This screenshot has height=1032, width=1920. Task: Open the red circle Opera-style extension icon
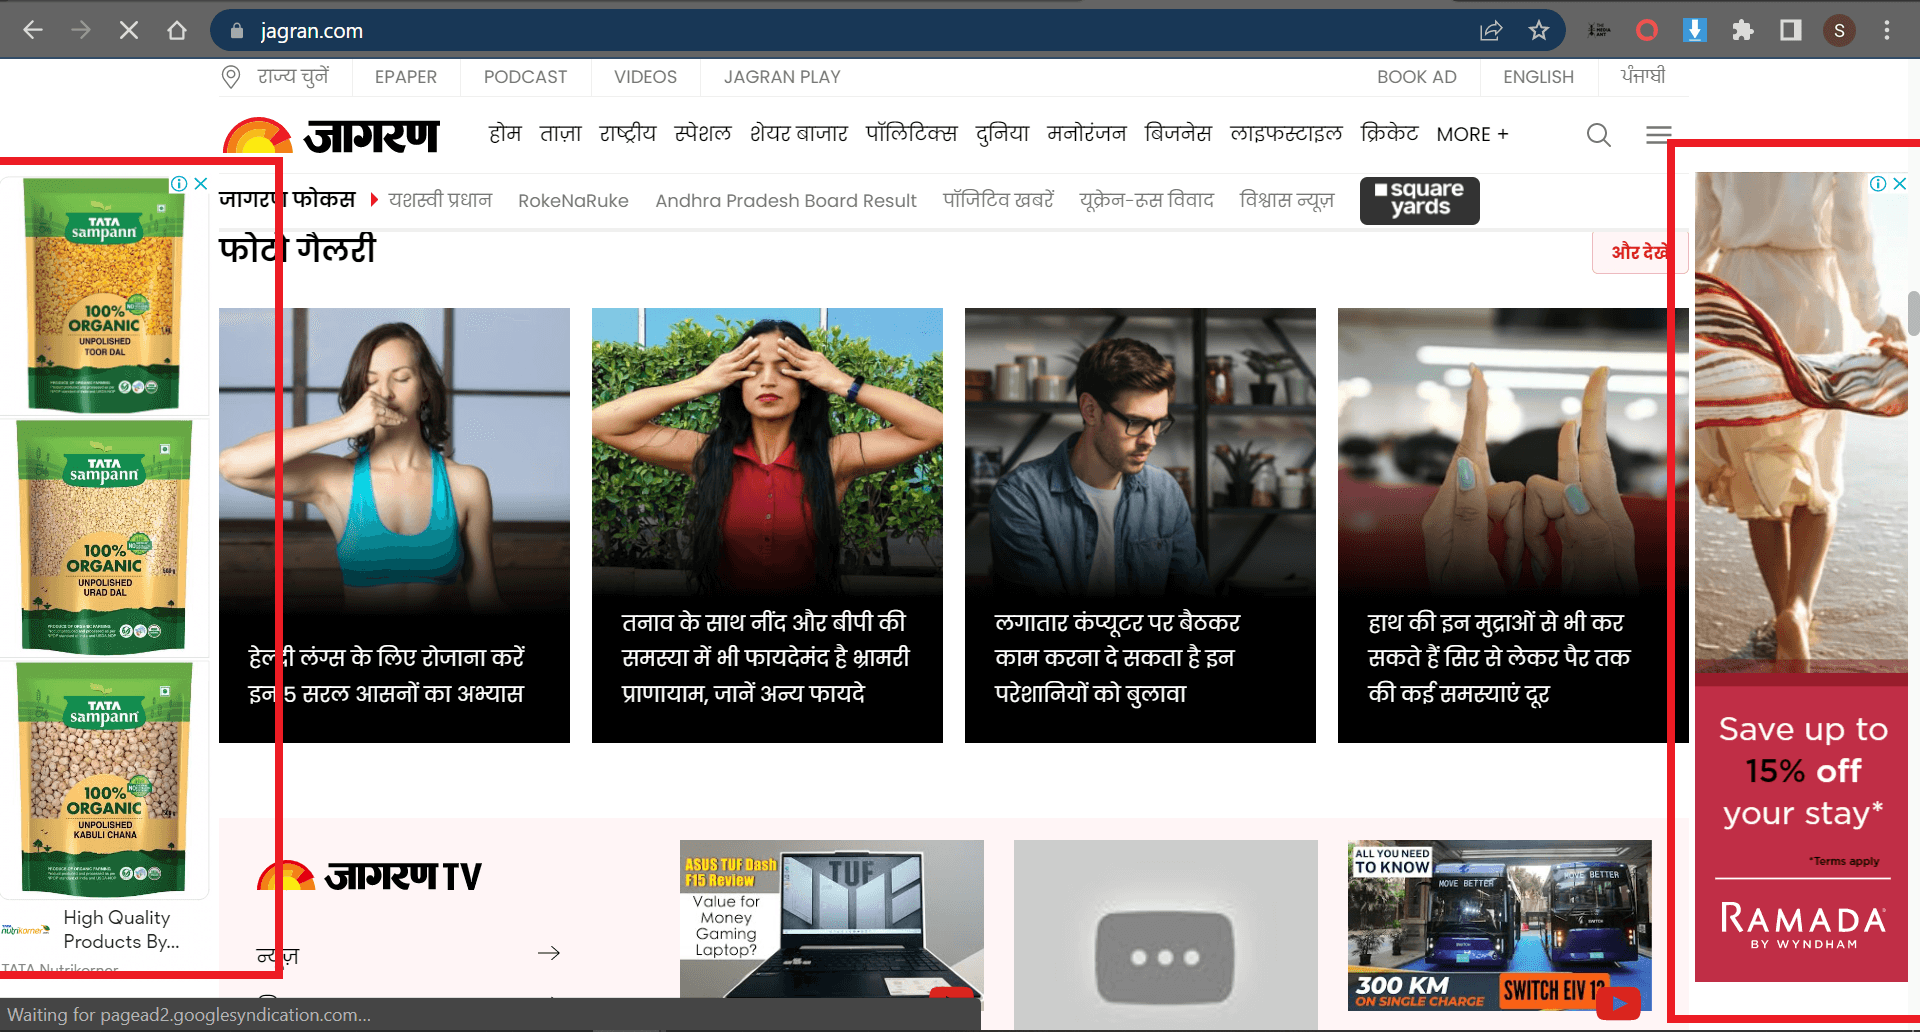tap(1647, 30)
